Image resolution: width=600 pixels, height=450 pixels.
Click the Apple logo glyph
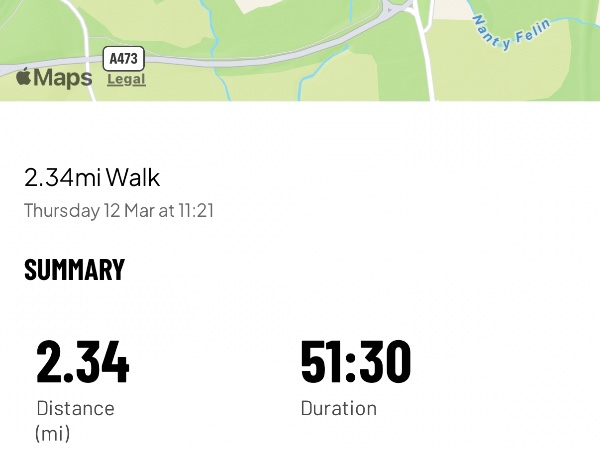(x=23, y=76)
